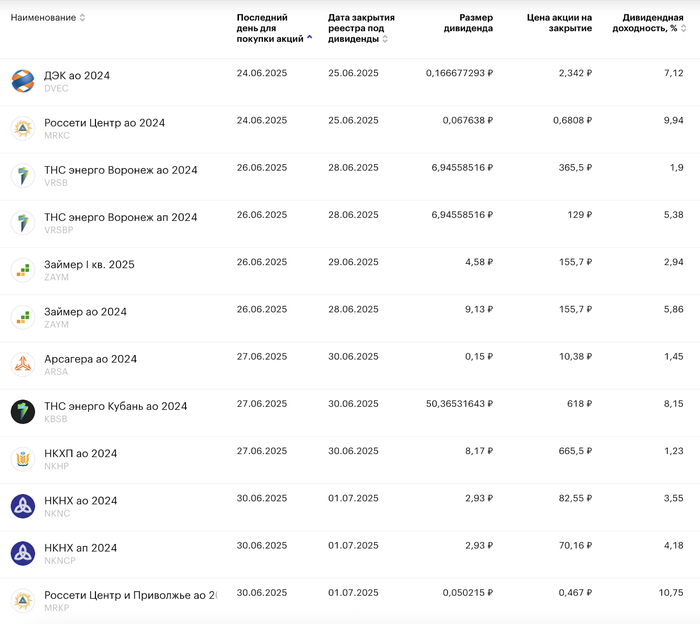Toggle sort arrows for Дата закрытия реестра

[385, 39]
